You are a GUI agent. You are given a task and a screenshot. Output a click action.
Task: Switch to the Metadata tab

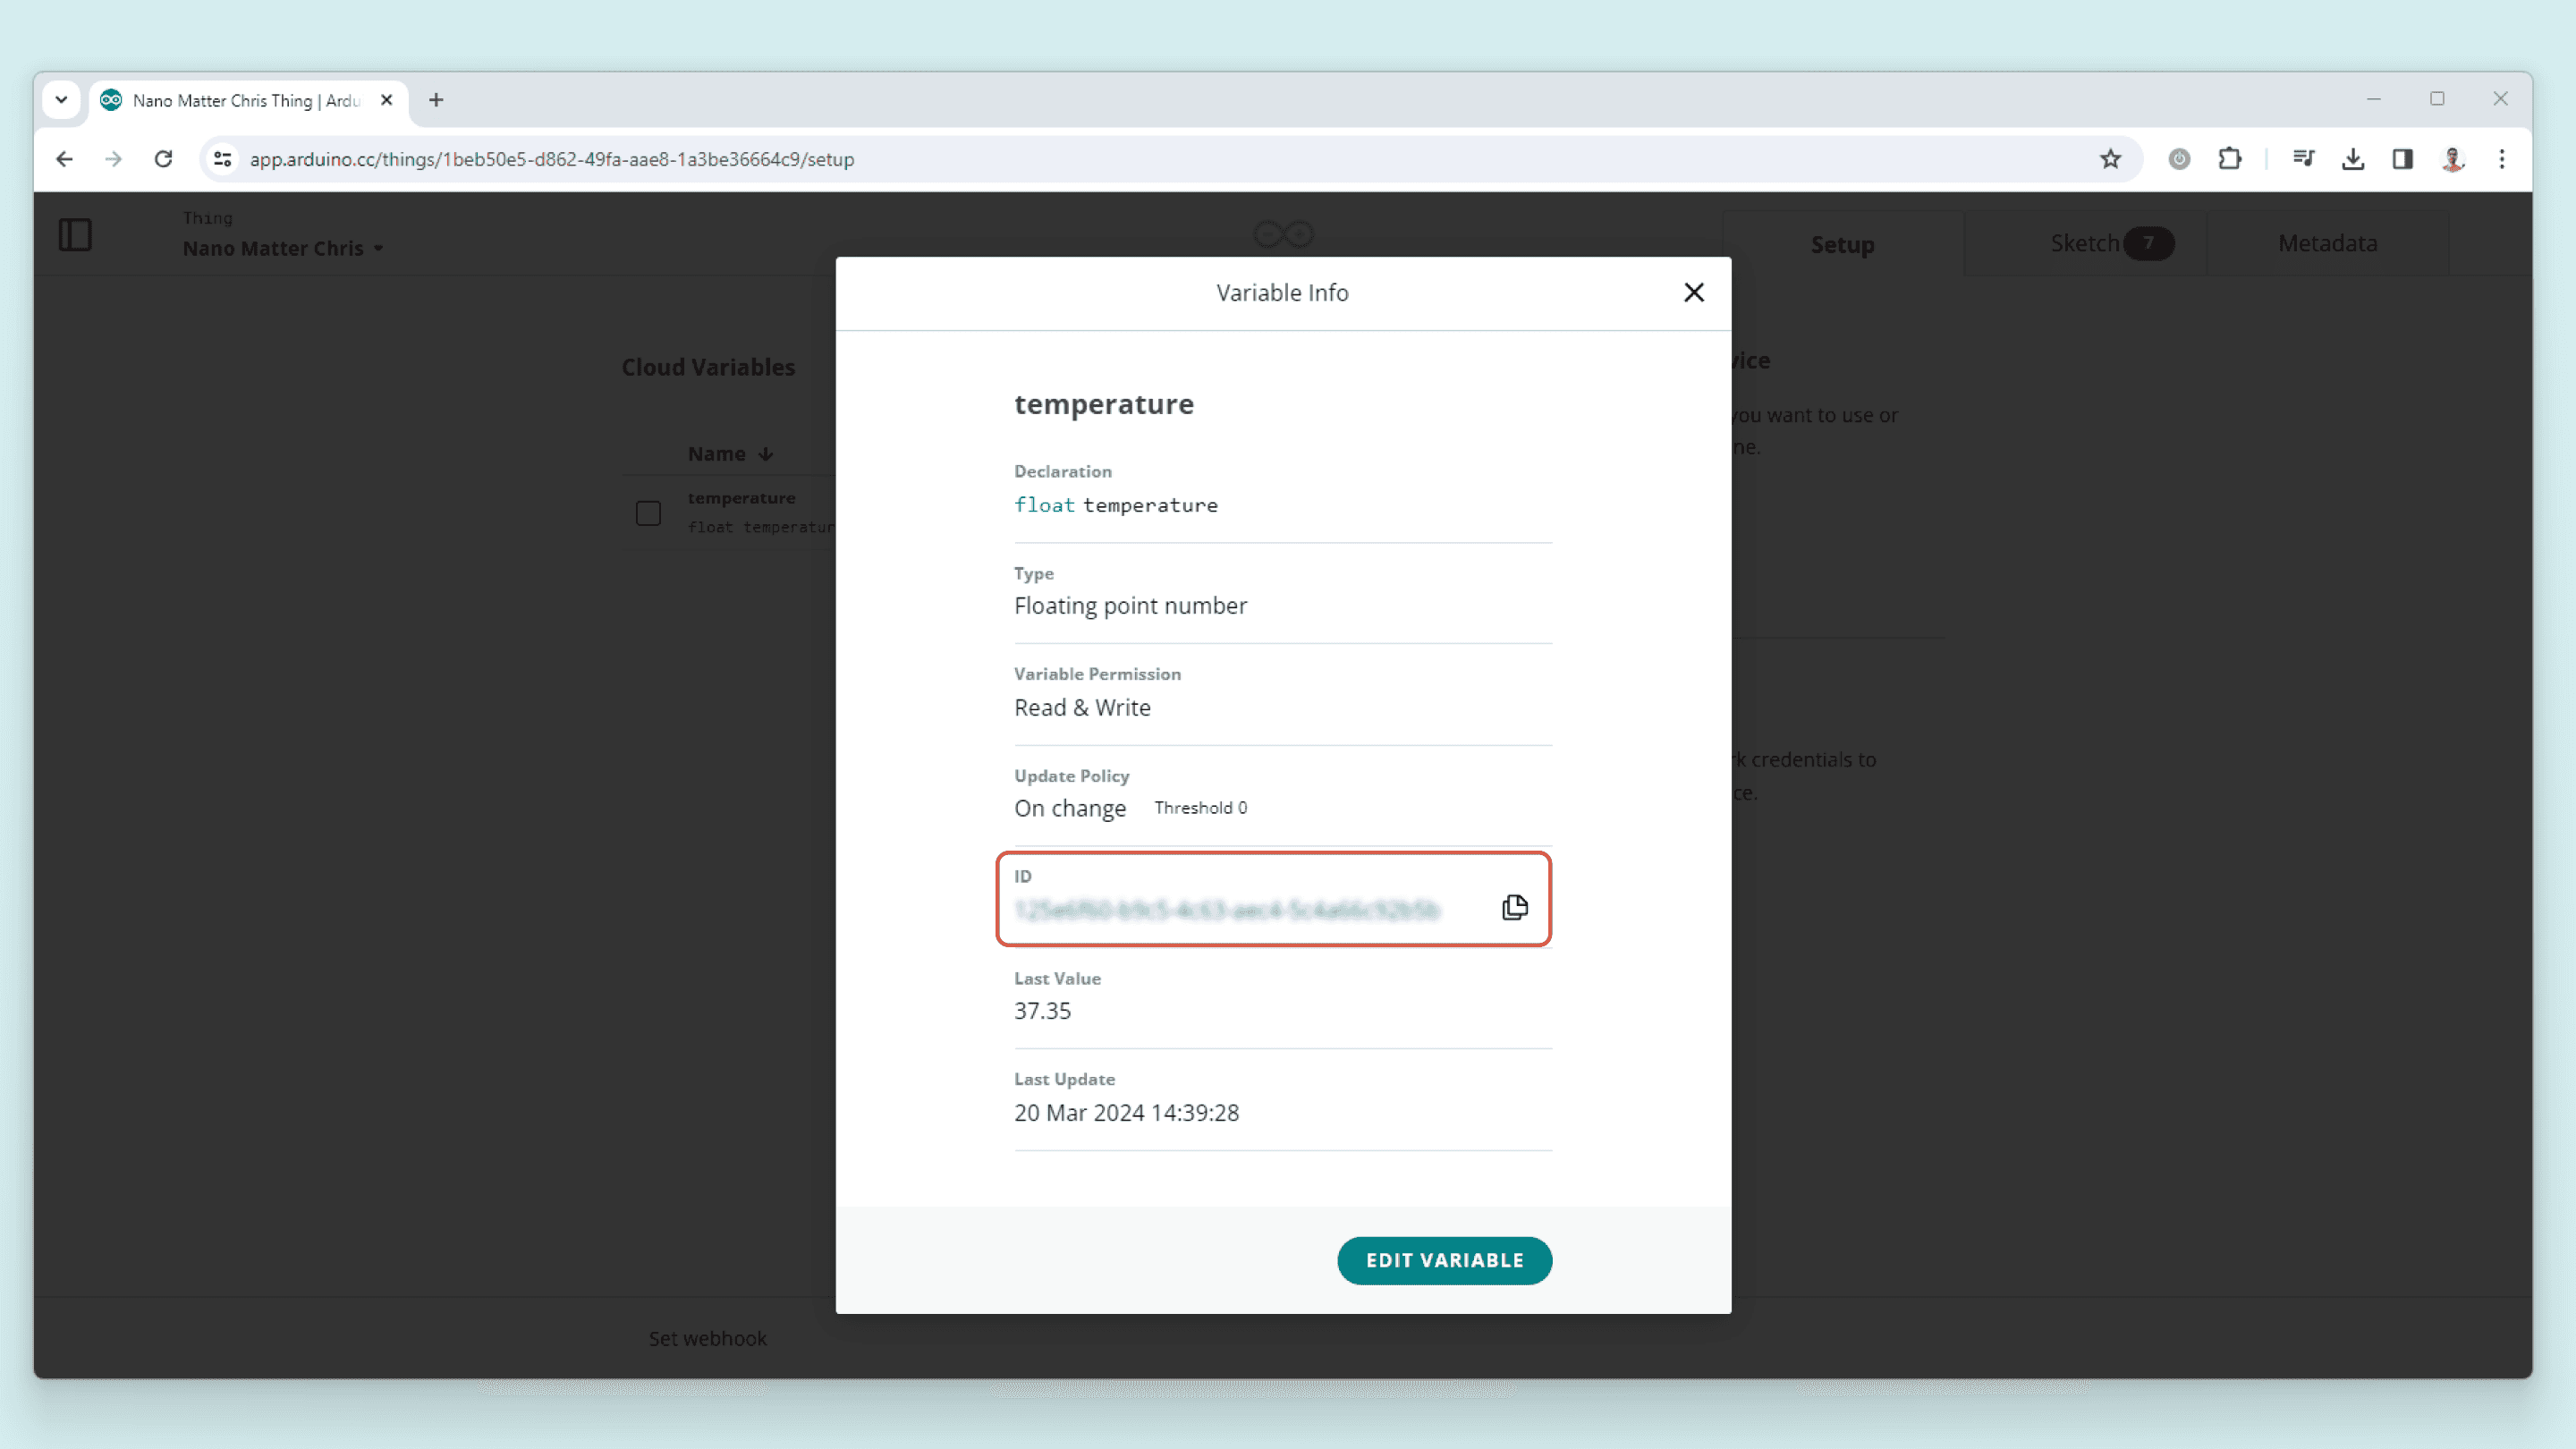click(2327, 243)
